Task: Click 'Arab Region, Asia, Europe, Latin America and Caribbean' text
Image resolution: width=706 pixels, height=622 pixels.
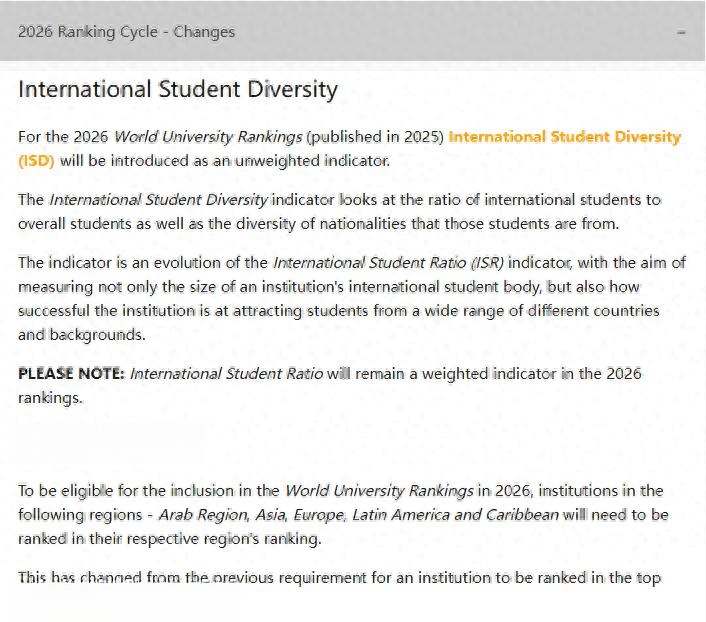Action: point(358,514)
